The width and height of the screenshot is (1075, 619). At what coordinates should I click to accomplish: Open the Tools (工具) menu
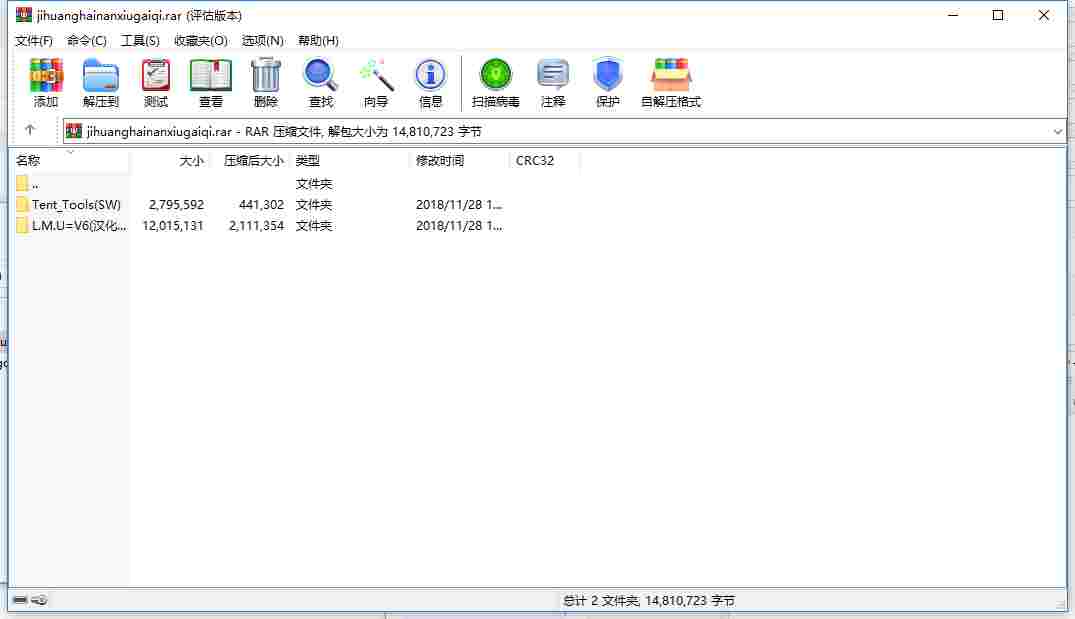pos(140,40)
